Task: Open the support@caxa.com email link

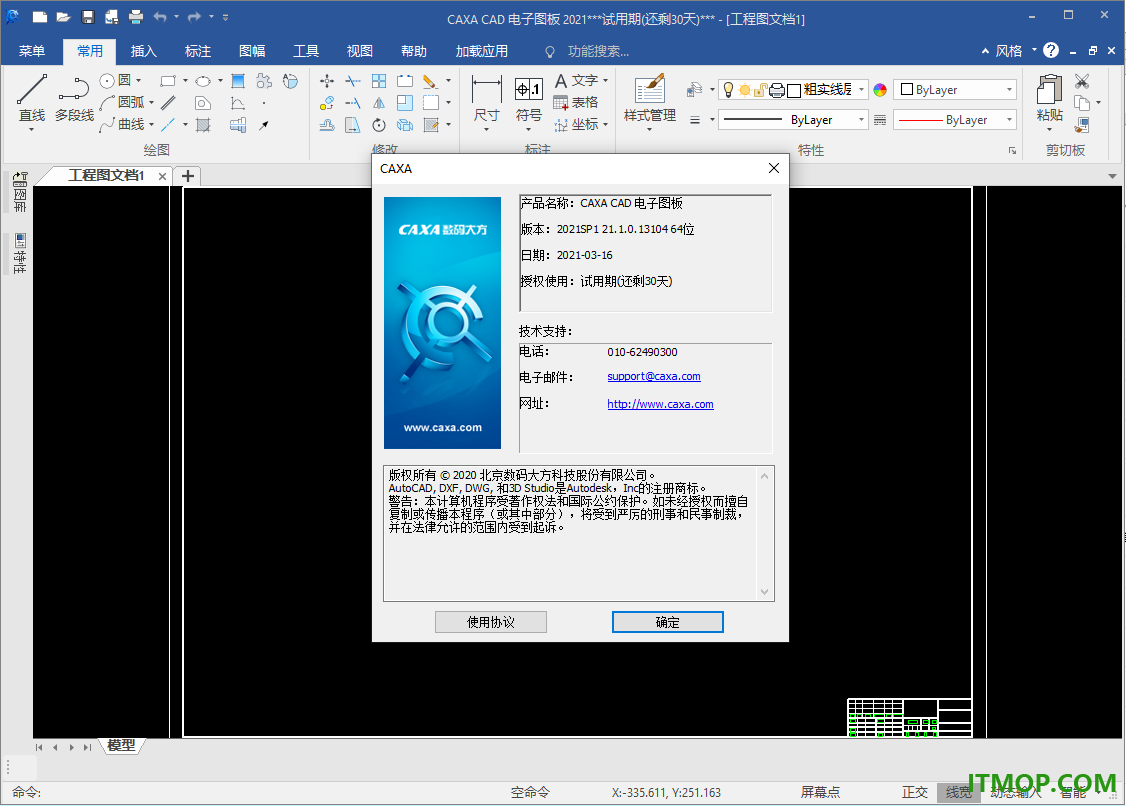Action: (x=653, y=376)
